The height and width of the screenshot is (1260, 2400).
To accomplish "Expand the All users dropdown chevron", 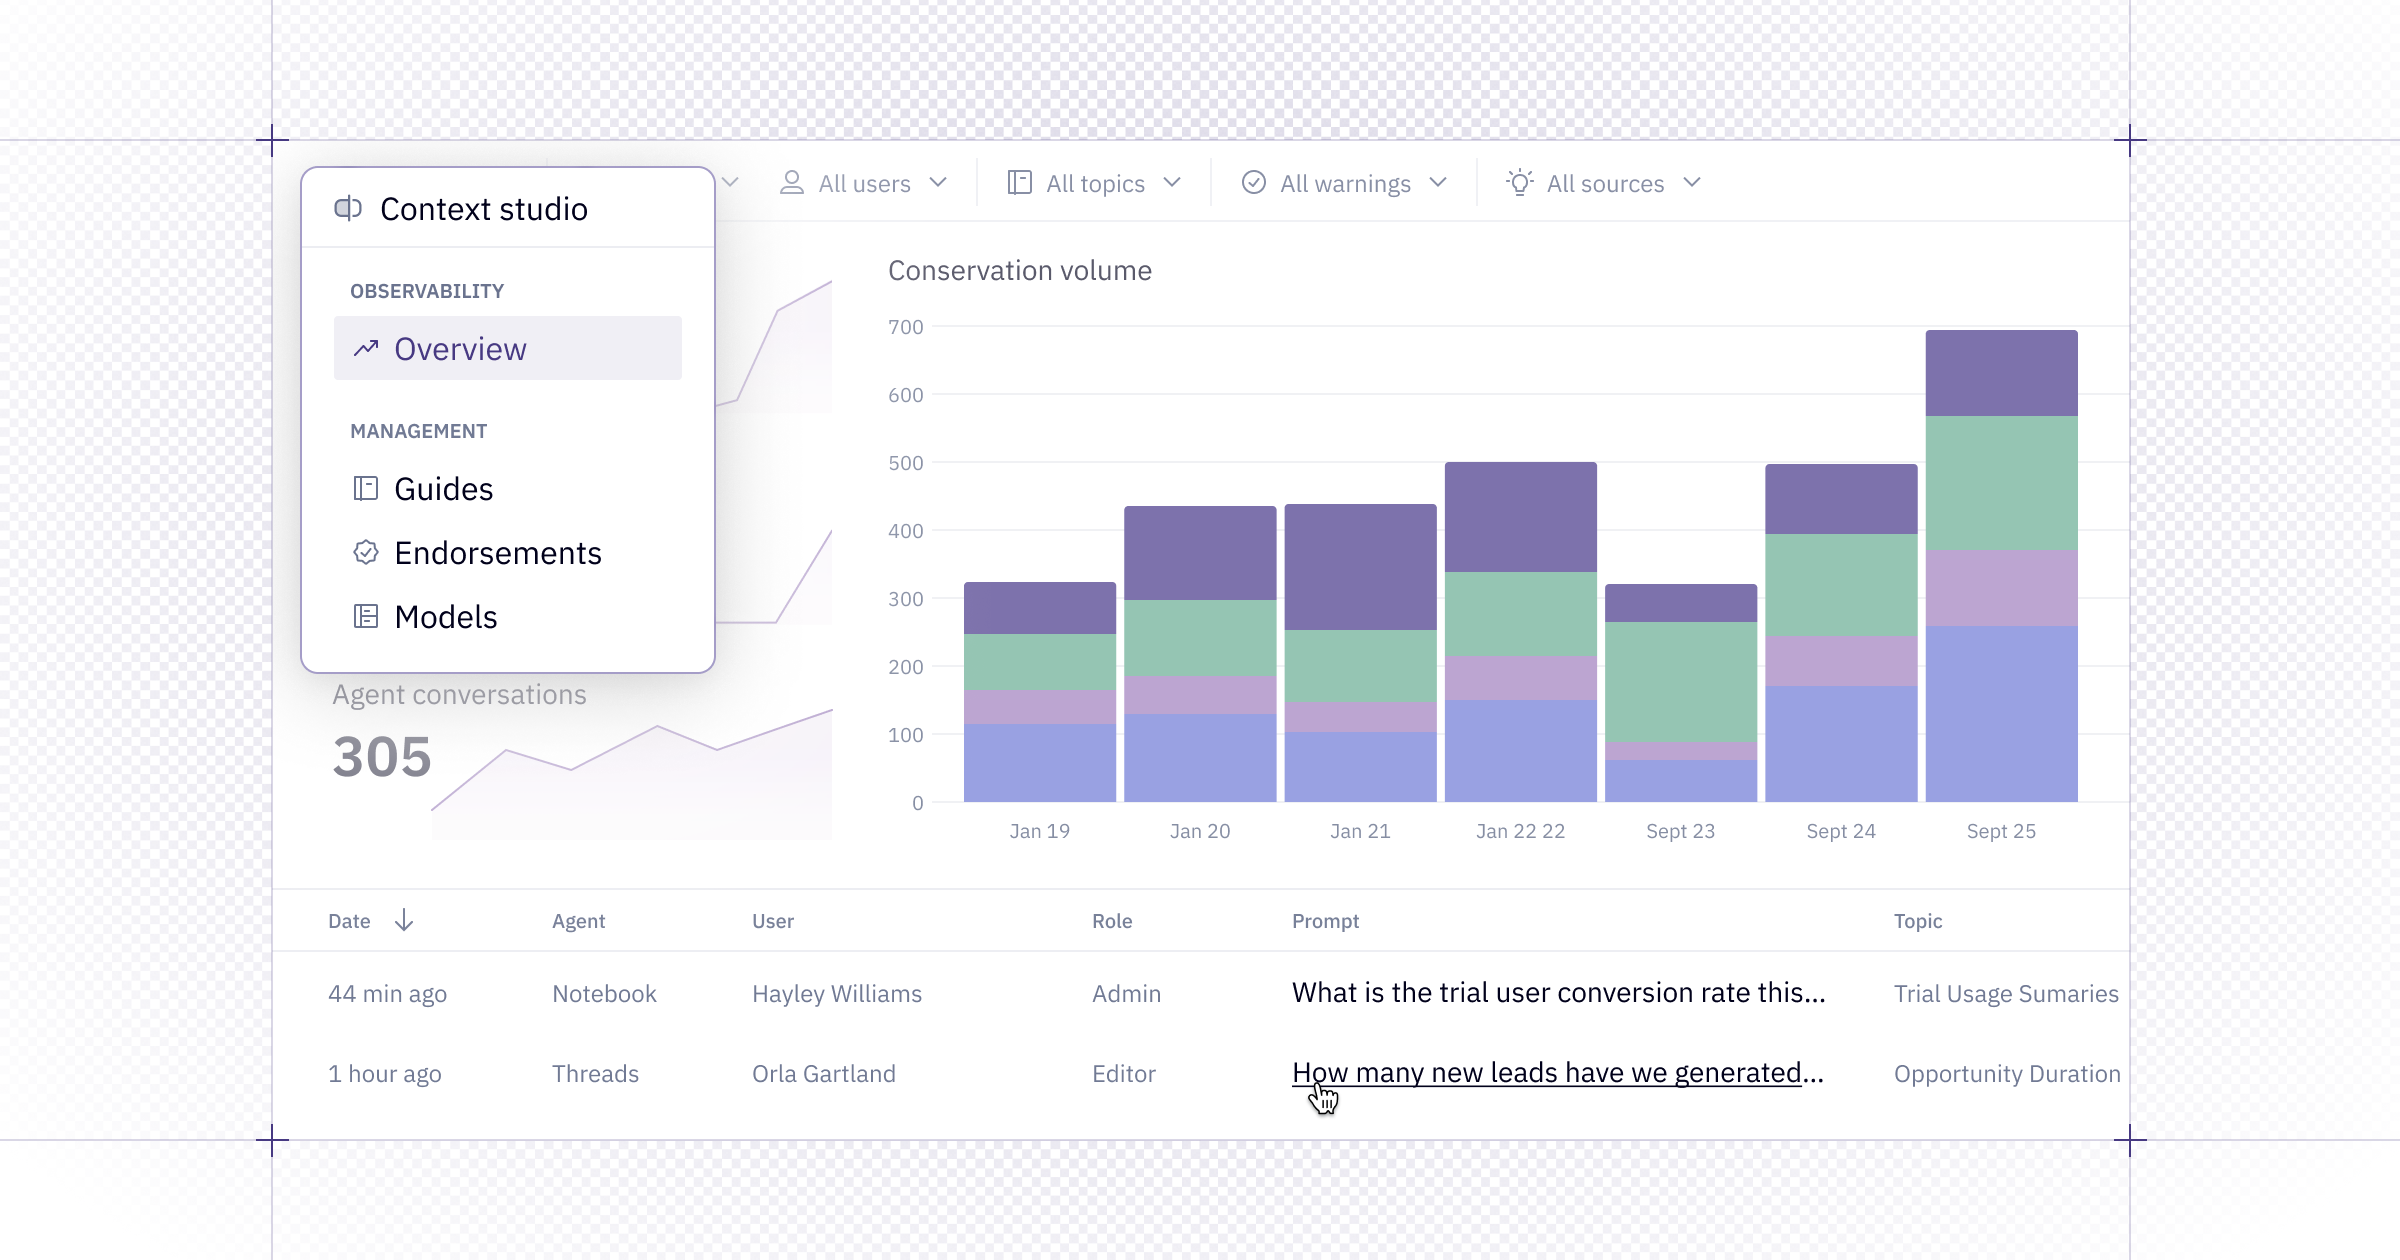I will 938,183.
